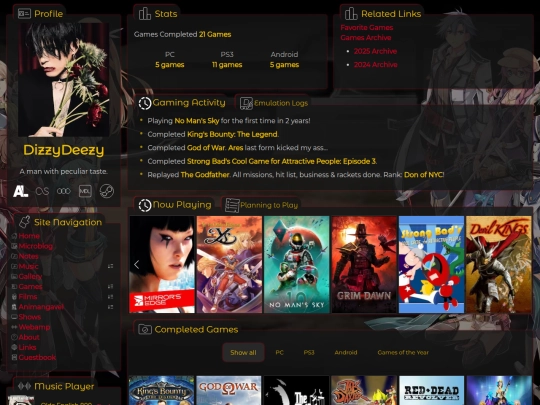Open the Letterboxd three-circles icon
Image resolution: width=540 pixels, height=405 pixels.
tap(64, 191)
